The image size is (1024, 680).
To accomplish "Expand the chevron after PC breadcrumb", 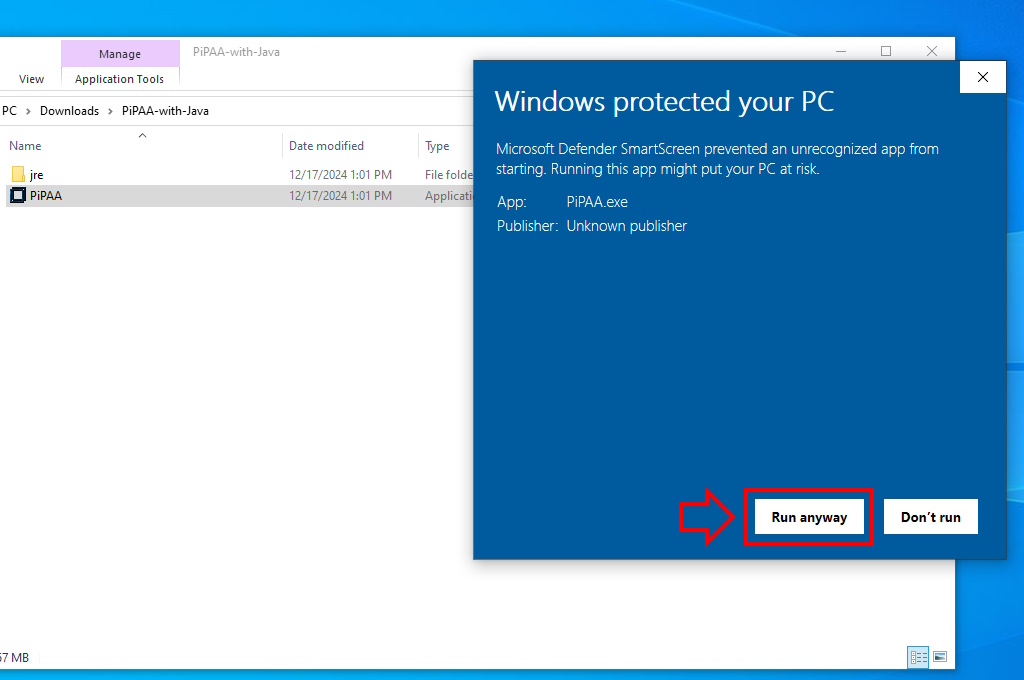I will pyautogui.click(x=28, y=112).
